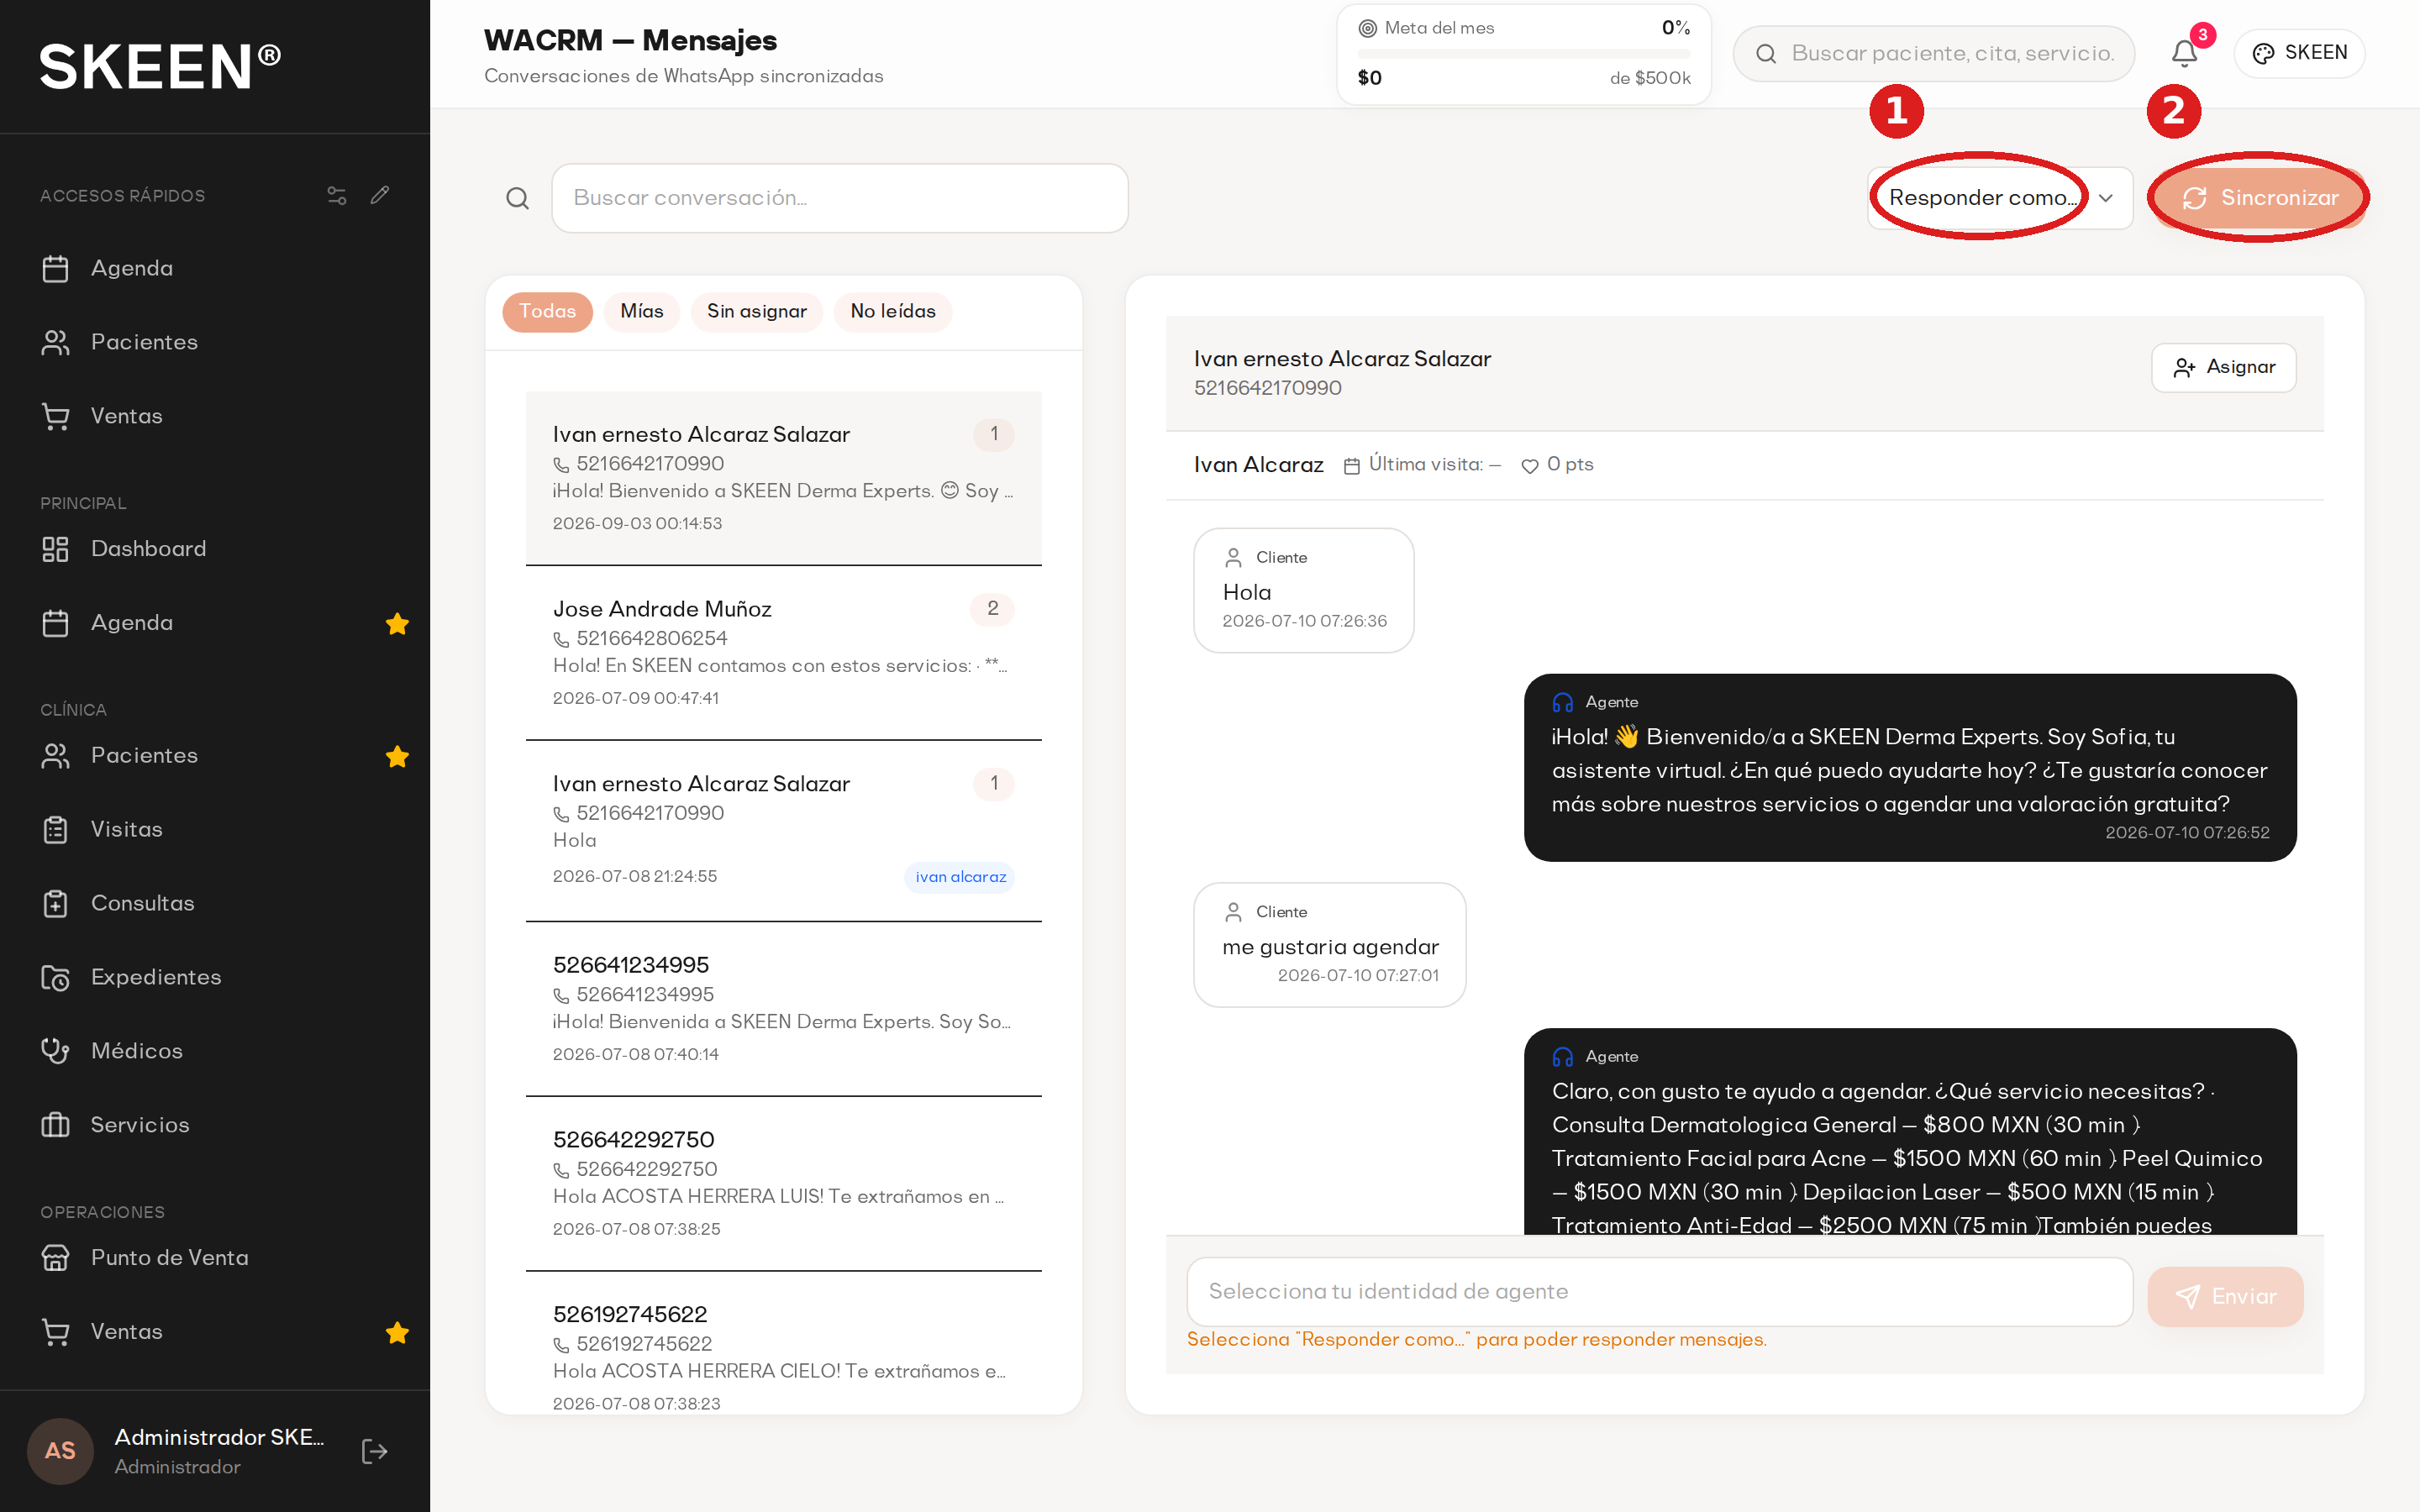Click the Asignar button

(x=2223, y=367)
